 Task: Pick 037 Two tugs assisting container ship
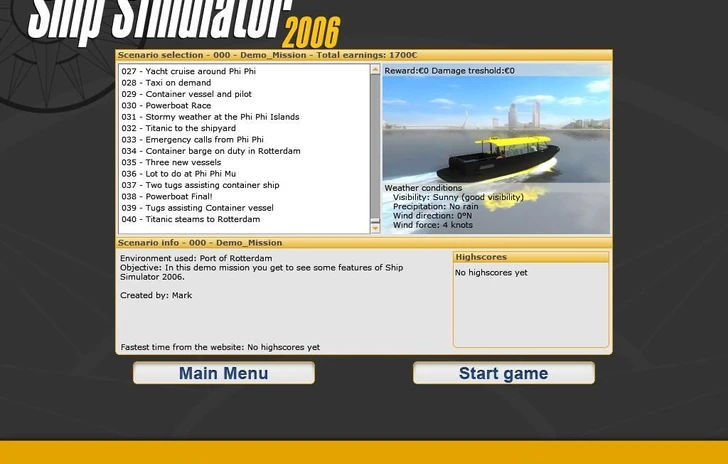point(200,185)
